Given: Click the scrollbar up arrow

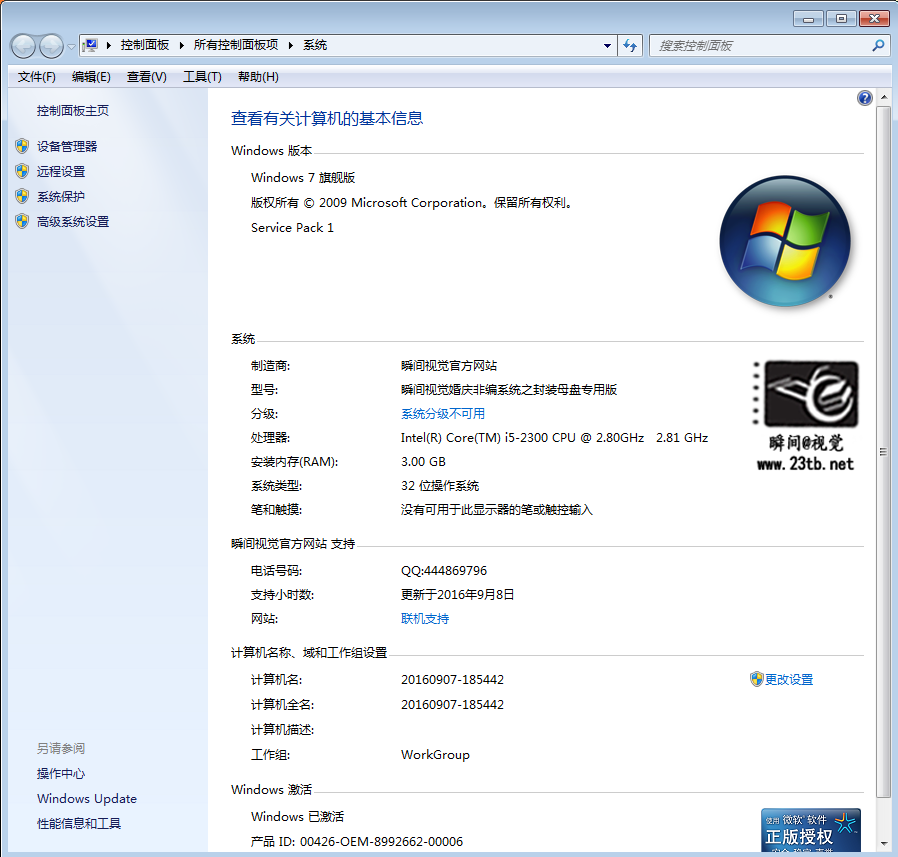Looking at the screenshot, I should [x=884, y=97].
